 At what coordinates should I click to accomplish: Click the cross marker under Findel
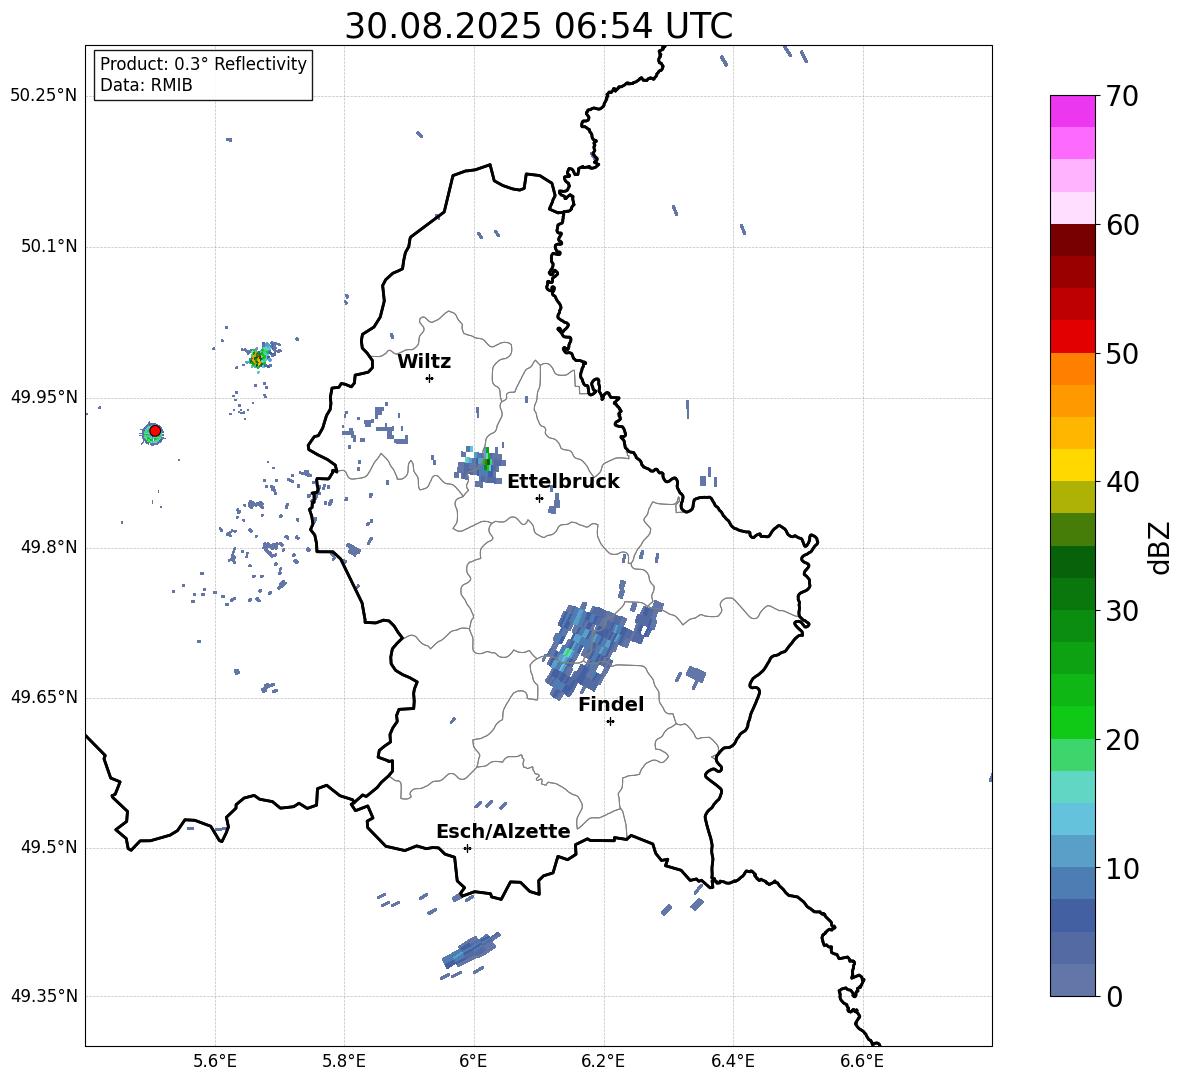point(610,722)
